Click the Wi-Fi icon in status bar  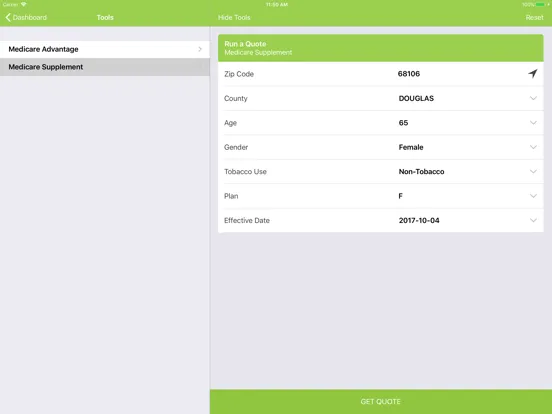coord(24,4)
